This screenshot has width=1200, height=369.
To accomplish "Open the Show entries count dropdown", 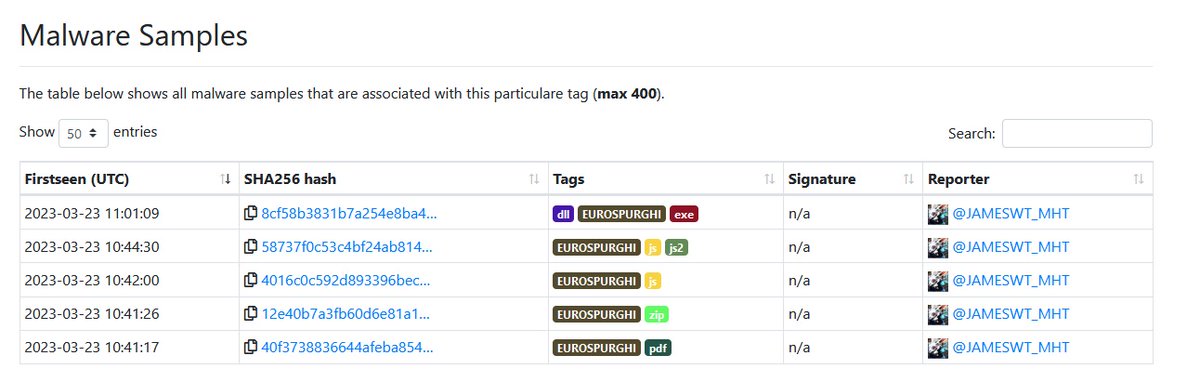I will 83,133.
